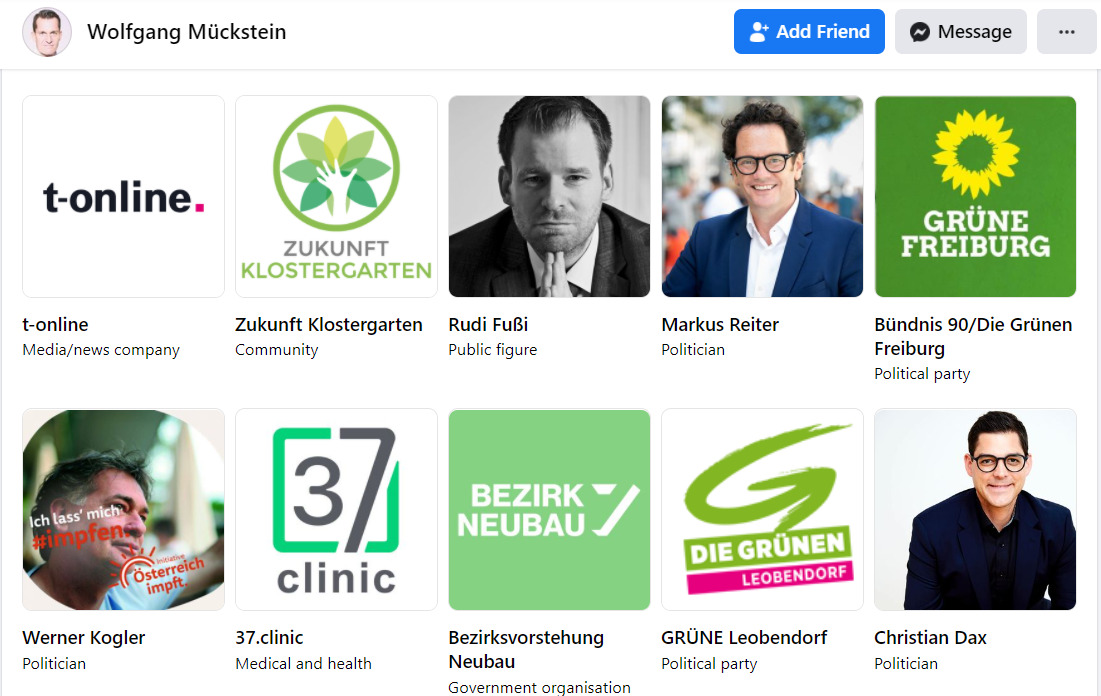Open Messenger via the Message button
Screen dimensions: 1101x696
click(x=961, y=32)
